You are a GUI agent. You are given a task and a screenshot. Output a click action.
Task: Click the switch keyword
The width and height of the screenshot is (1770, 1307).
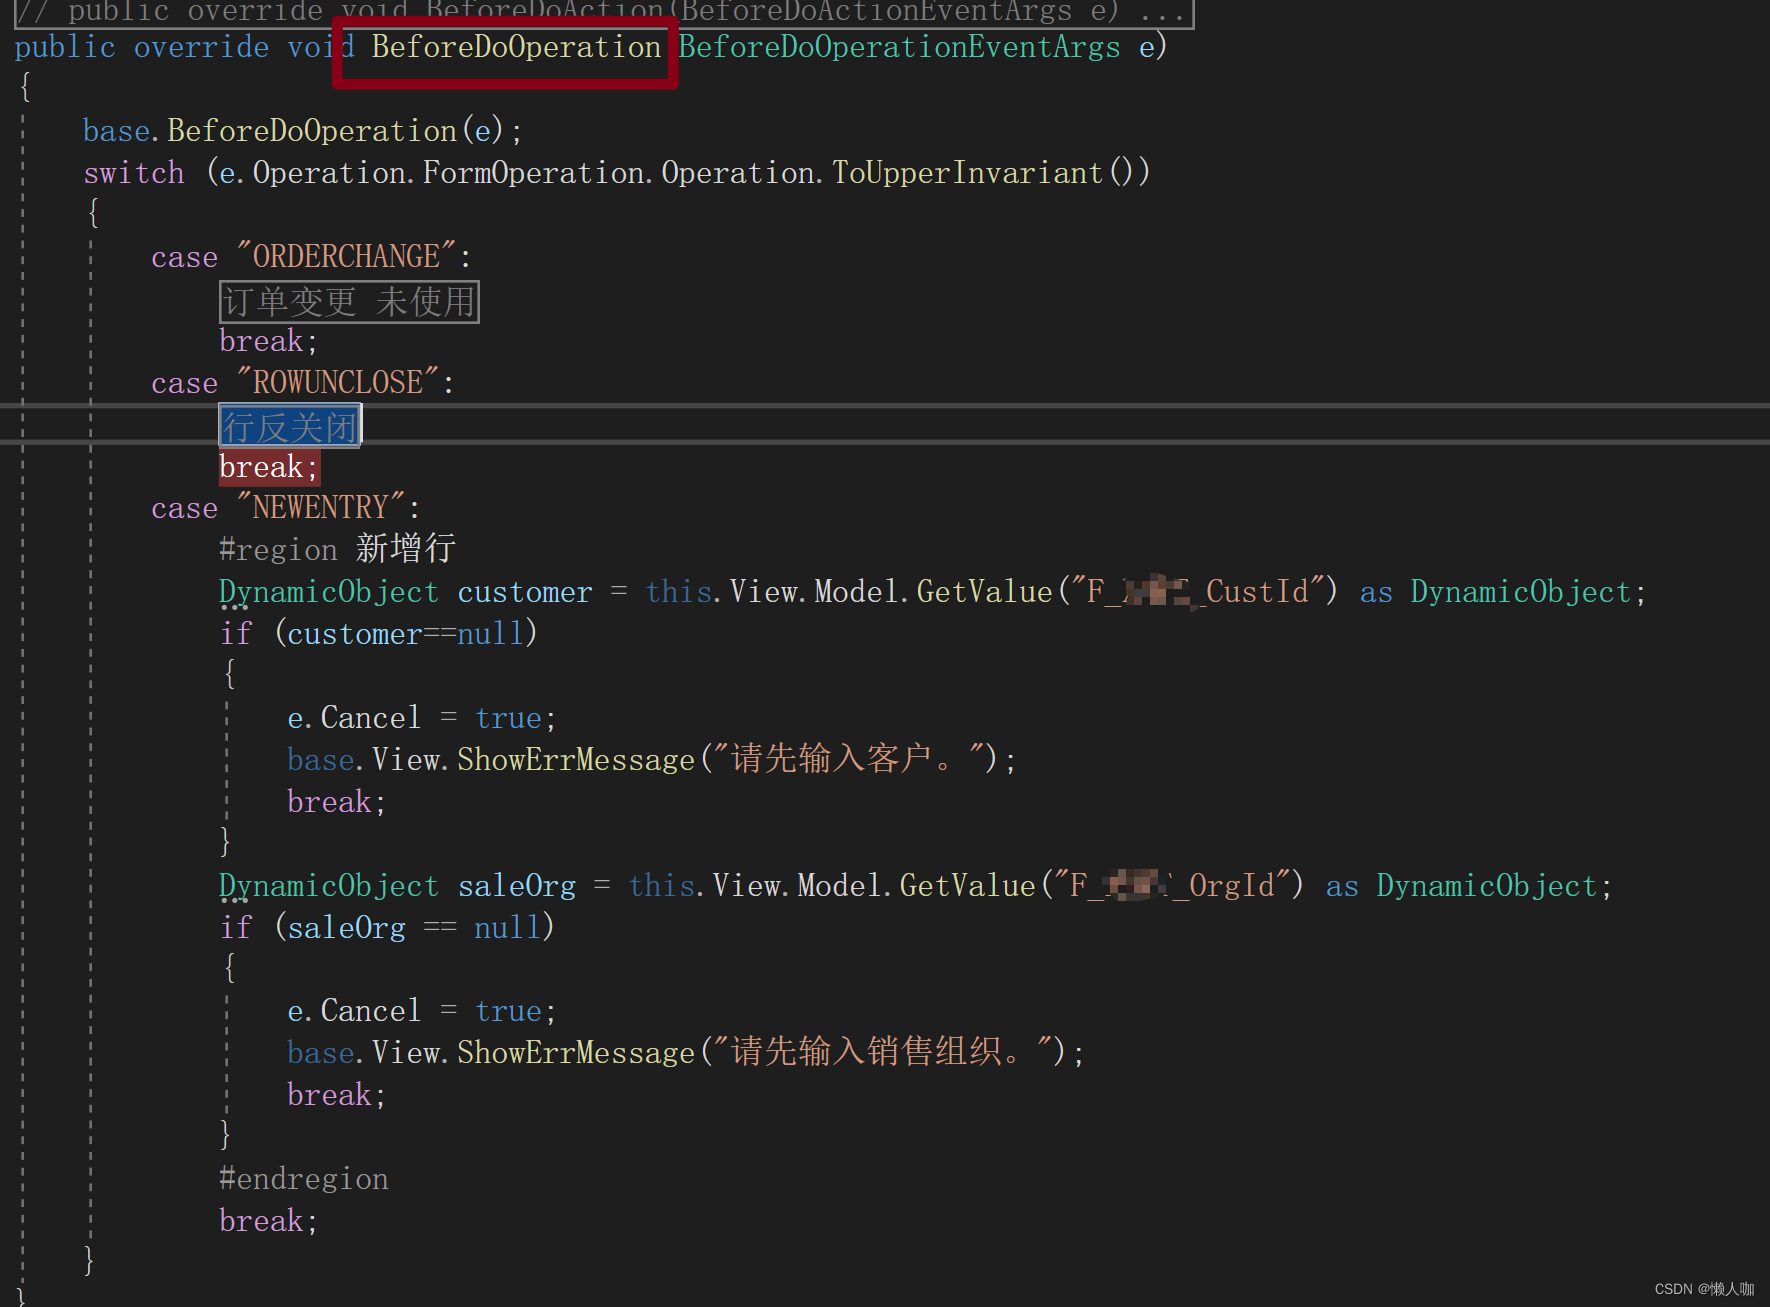pos(134,173)
